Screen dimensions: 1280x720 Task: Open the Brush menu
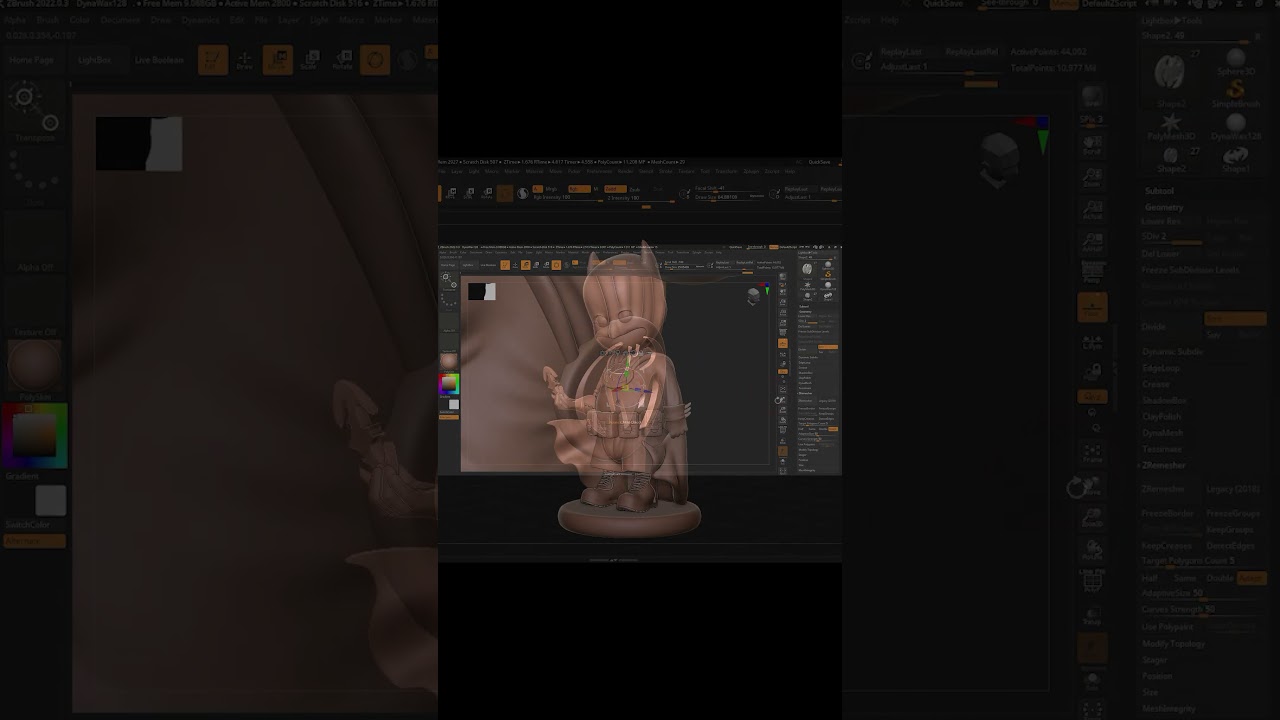[x=47, y=19]
